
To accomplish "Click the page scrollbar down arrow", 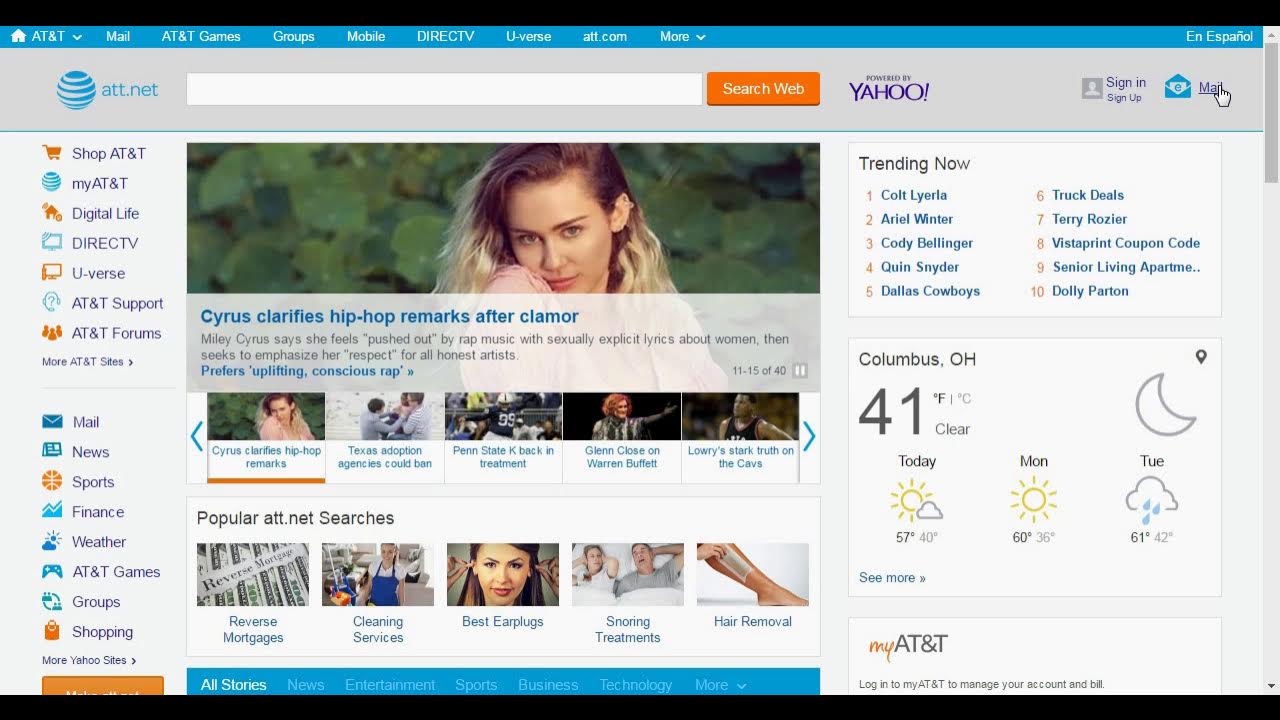I will click(x=1271, y=686).
